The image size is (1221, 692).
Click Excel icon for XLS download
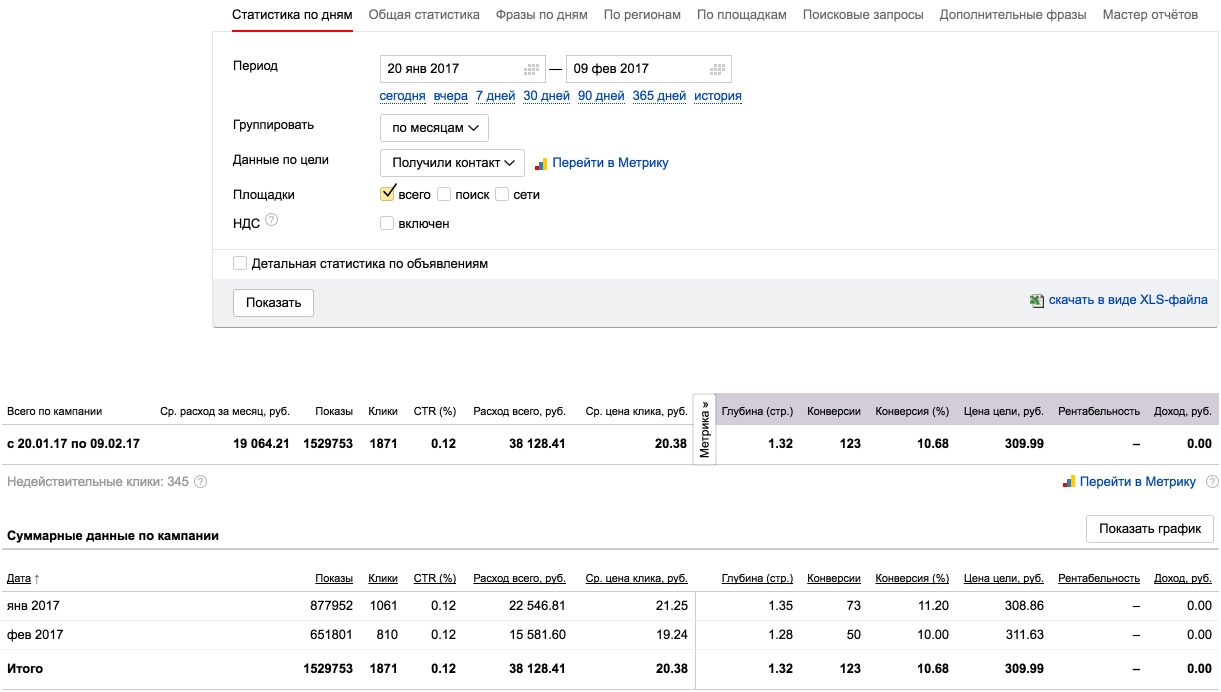pyautogui.click(x=1037, y=300)
